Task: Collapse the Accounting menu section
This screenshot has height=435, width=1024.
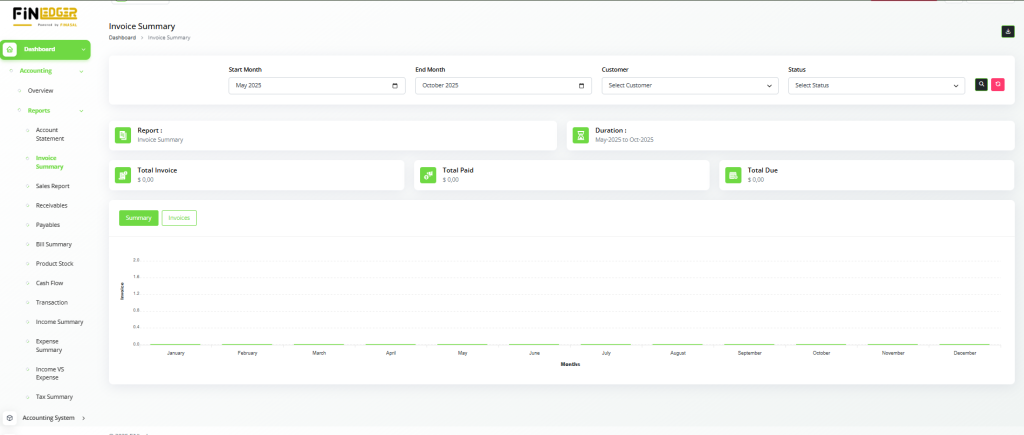Action: tap(81, 71)
